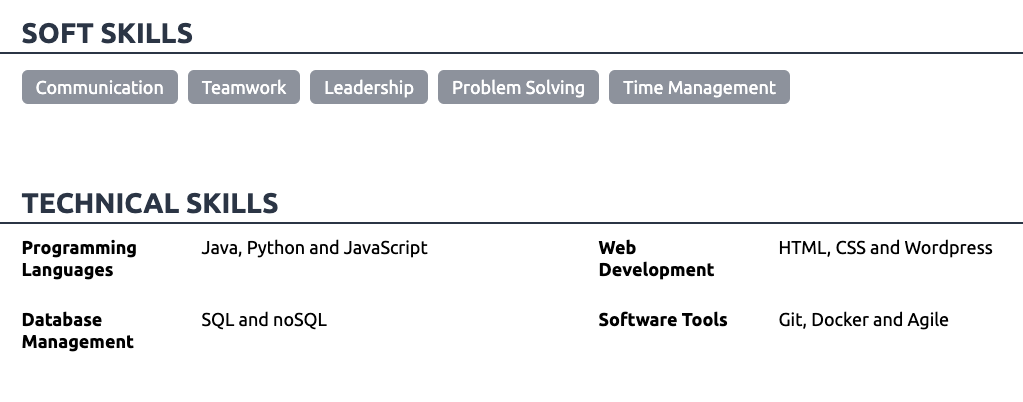Click the Software Tools label

(x=663, y=320)
